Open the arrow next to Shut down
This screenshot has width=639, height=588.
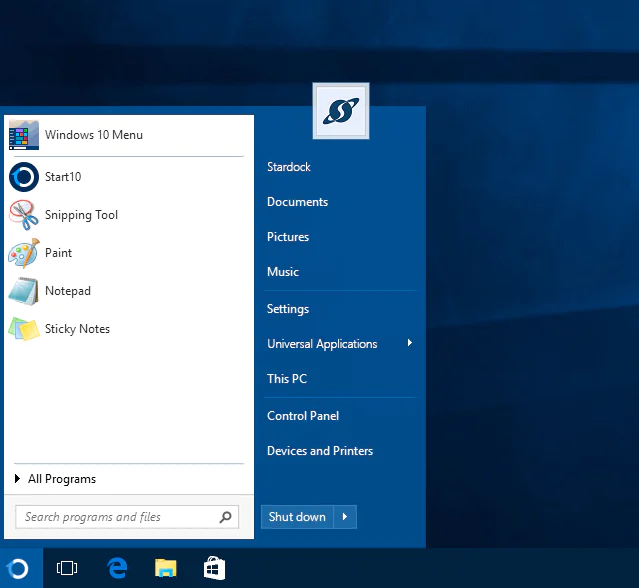click(x=345, y=517)
